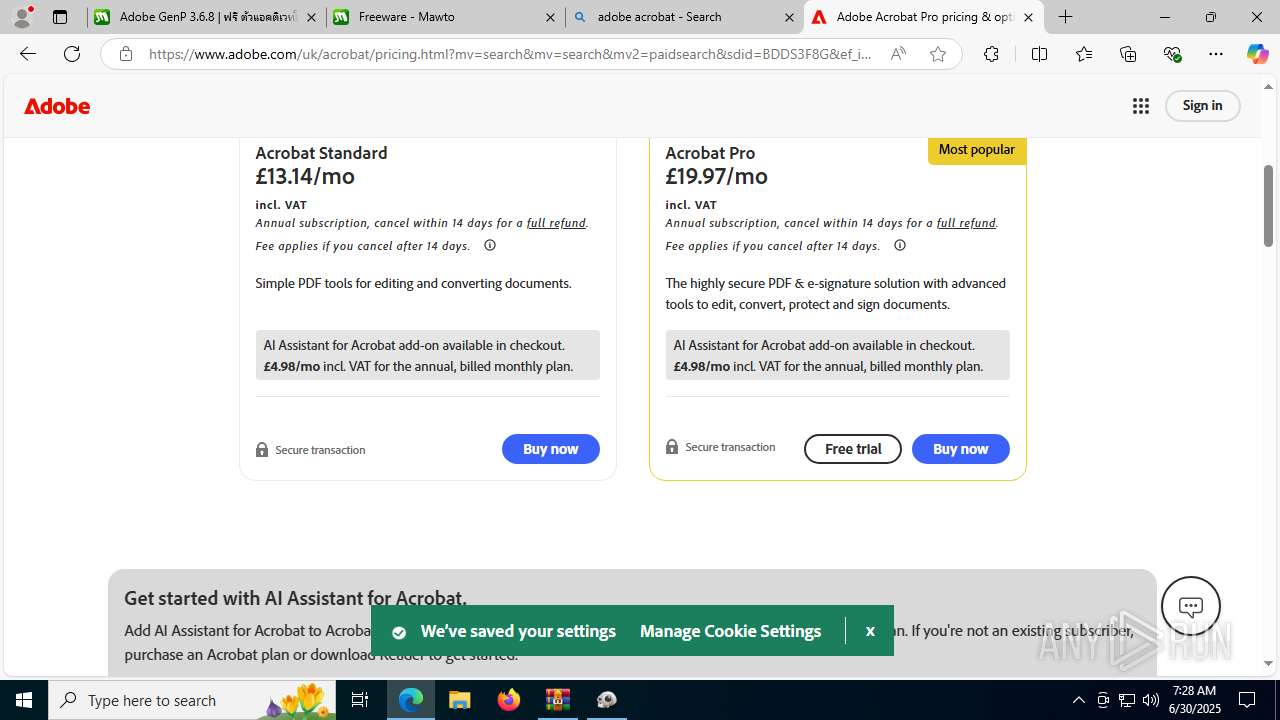Start the Acrobat Pro Free trial

point(853,449)
